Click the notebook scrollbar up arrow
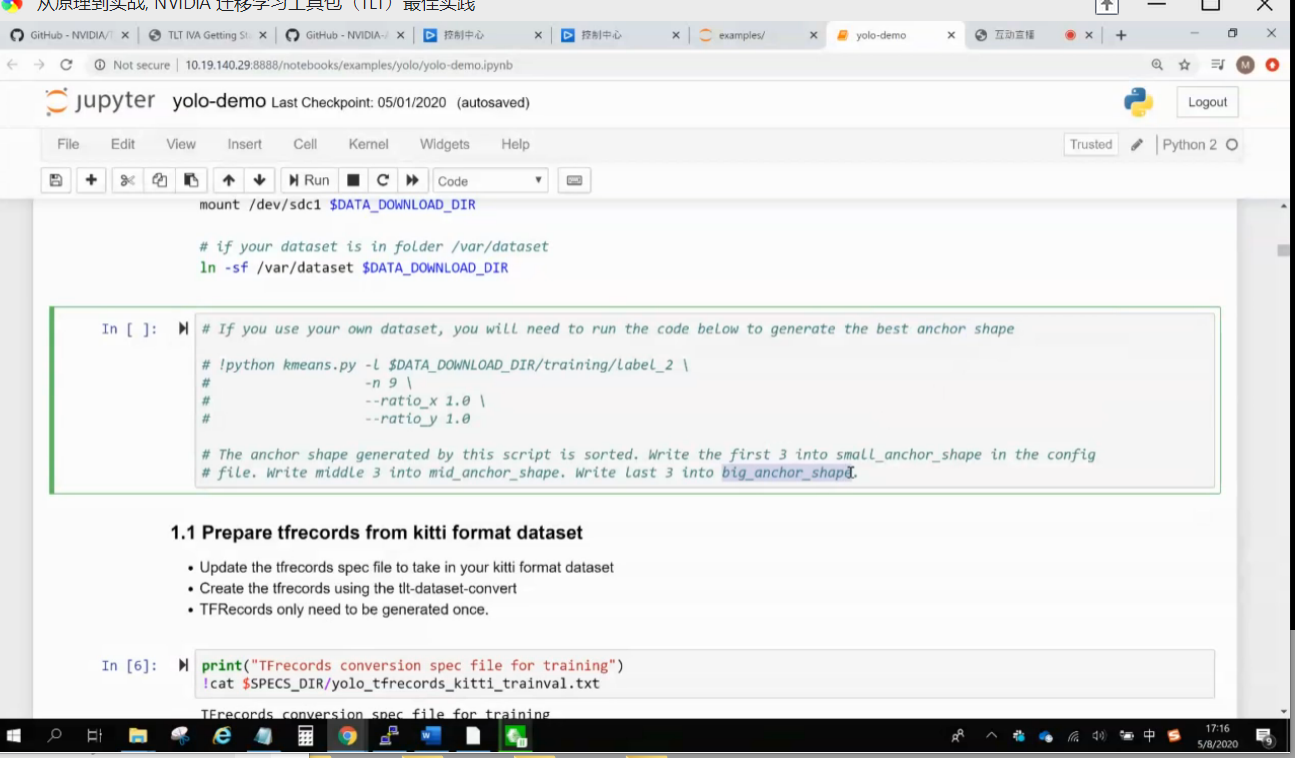Viewport: 1295px width, 758px height. click(x=1284, y=204)
